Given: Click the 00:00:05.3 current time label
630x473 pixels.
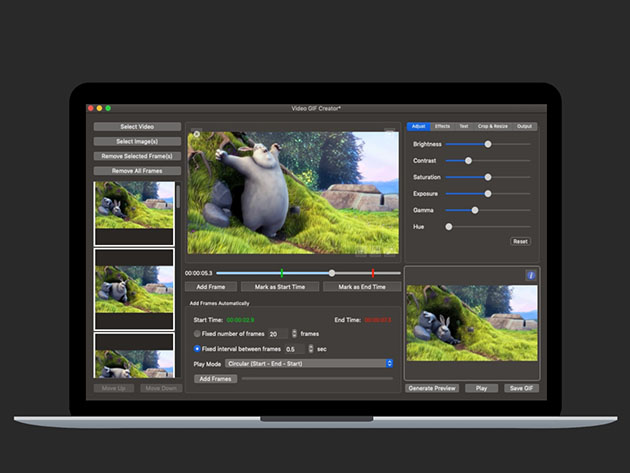Looking at the screenshot, I should pos(198,273).
